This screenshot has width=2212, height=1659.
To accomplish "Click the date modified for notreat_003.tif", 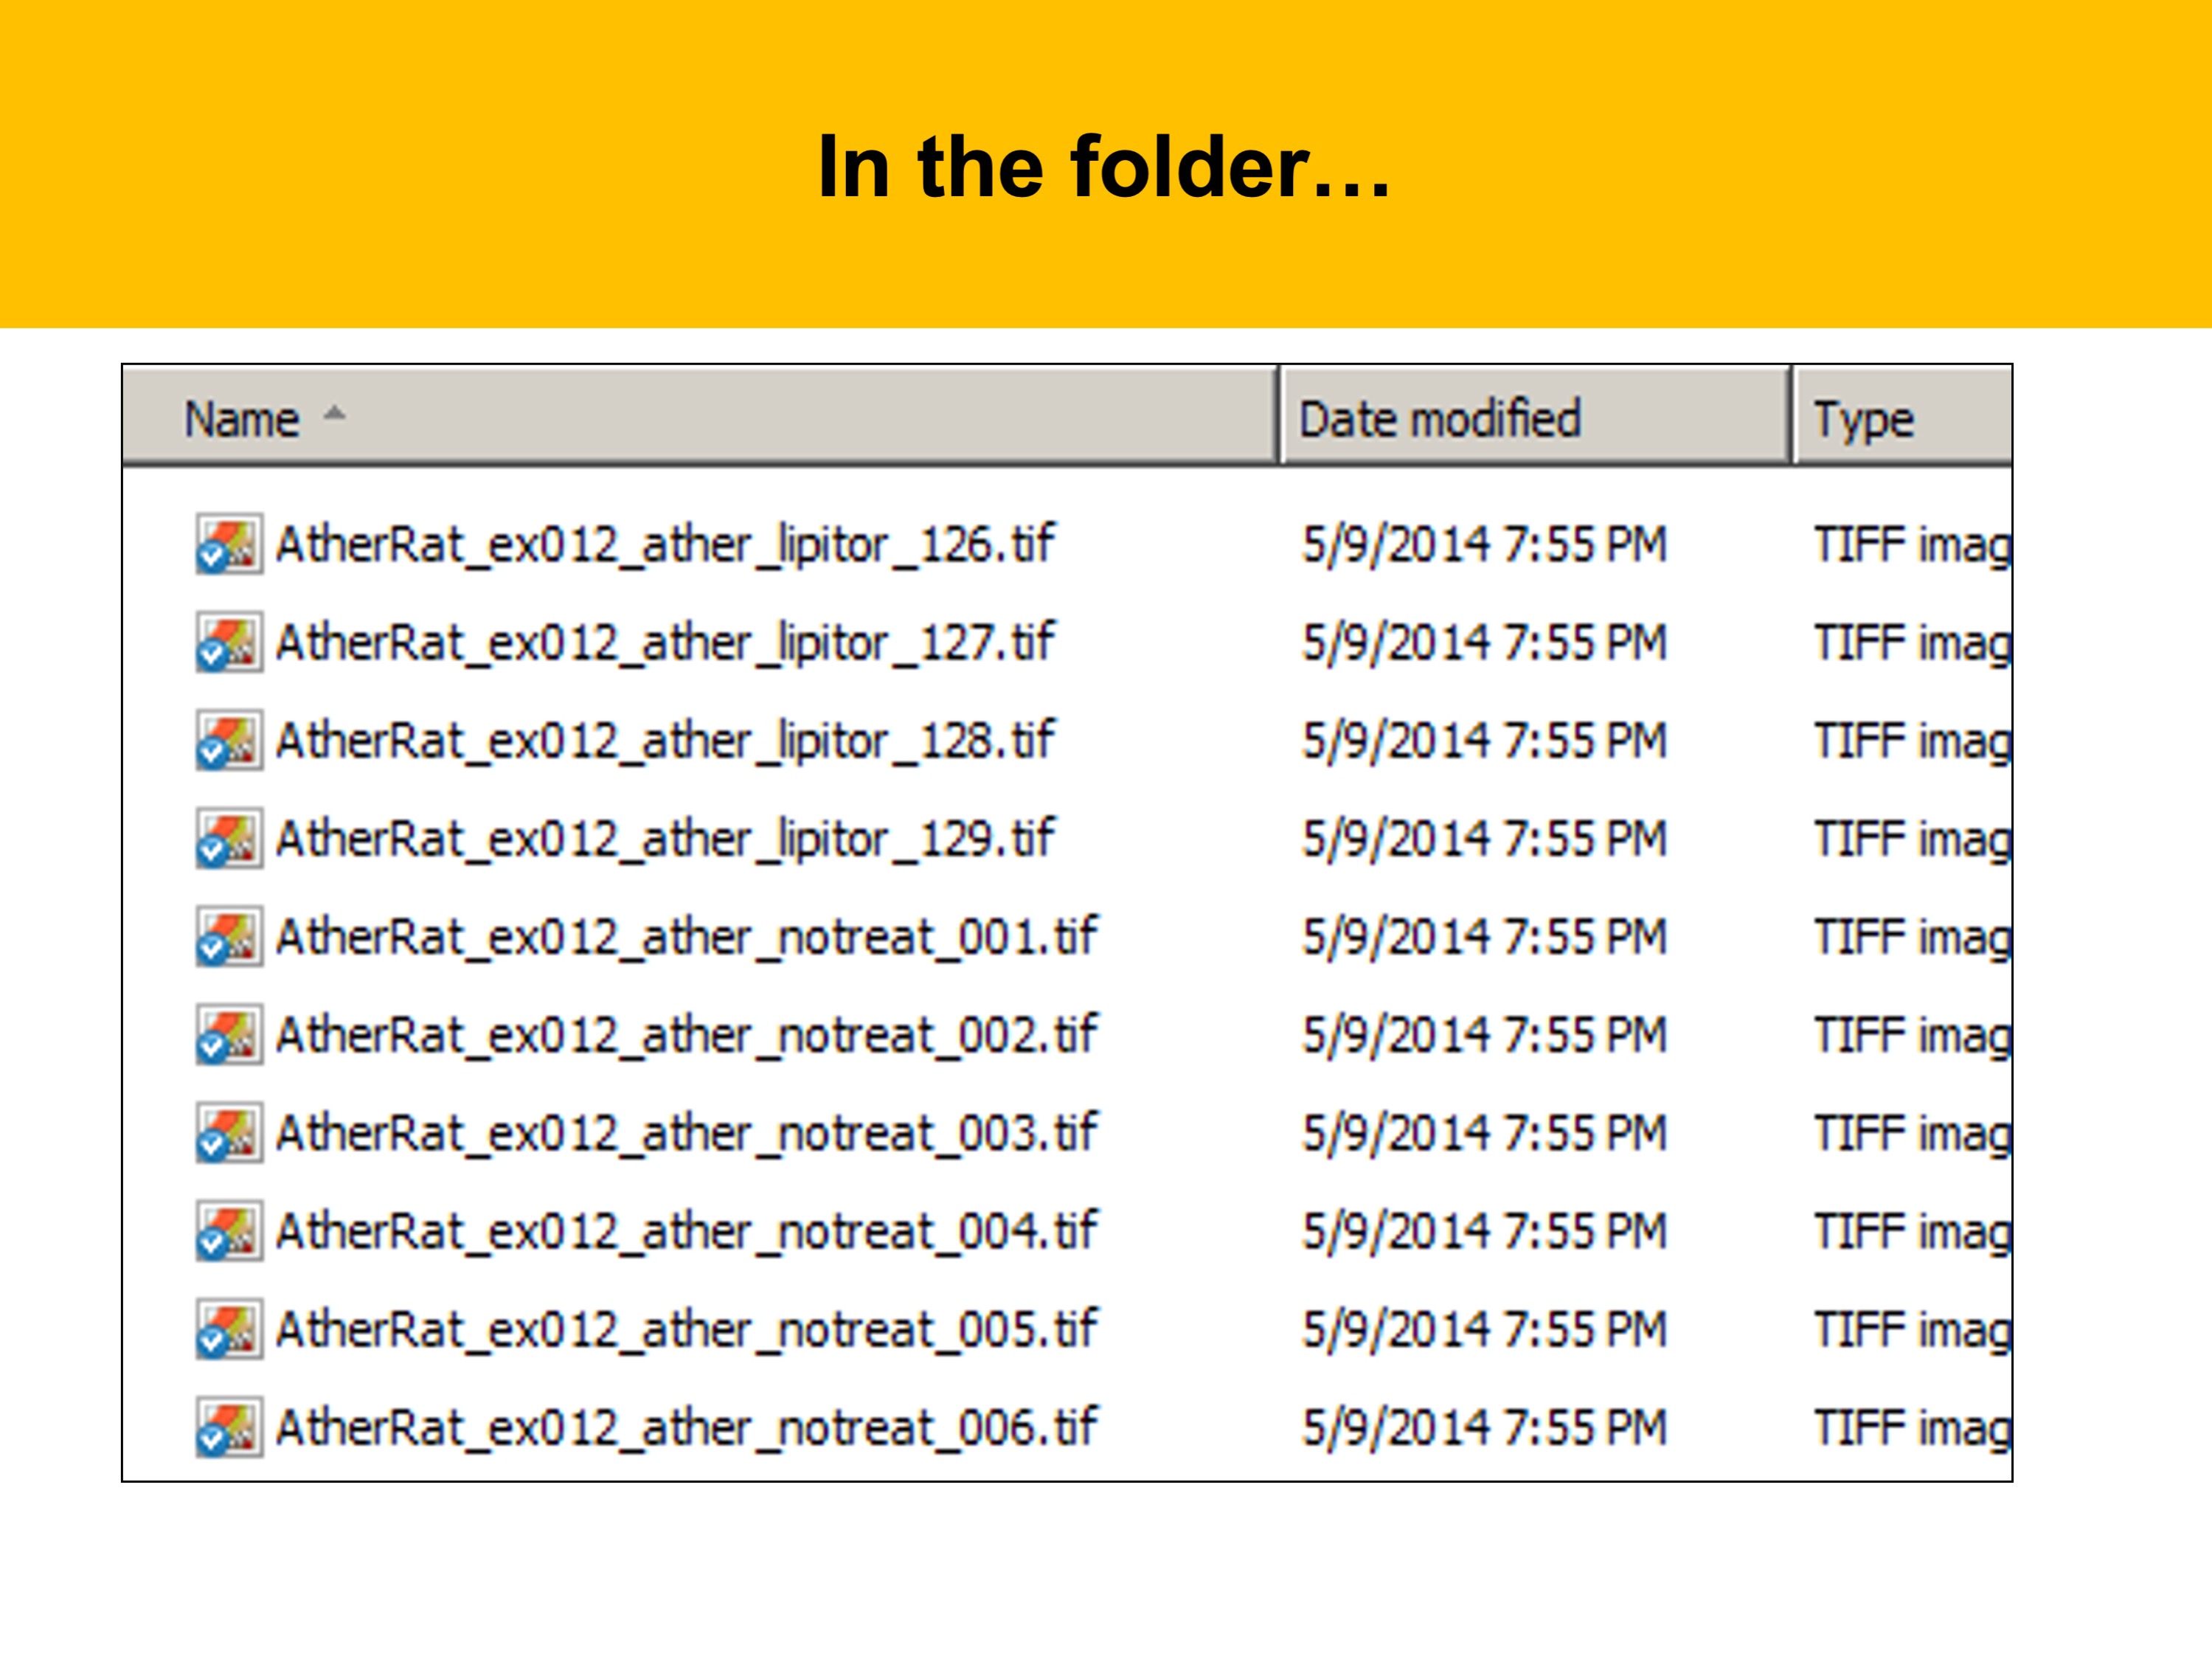I will point(1484,1133).
